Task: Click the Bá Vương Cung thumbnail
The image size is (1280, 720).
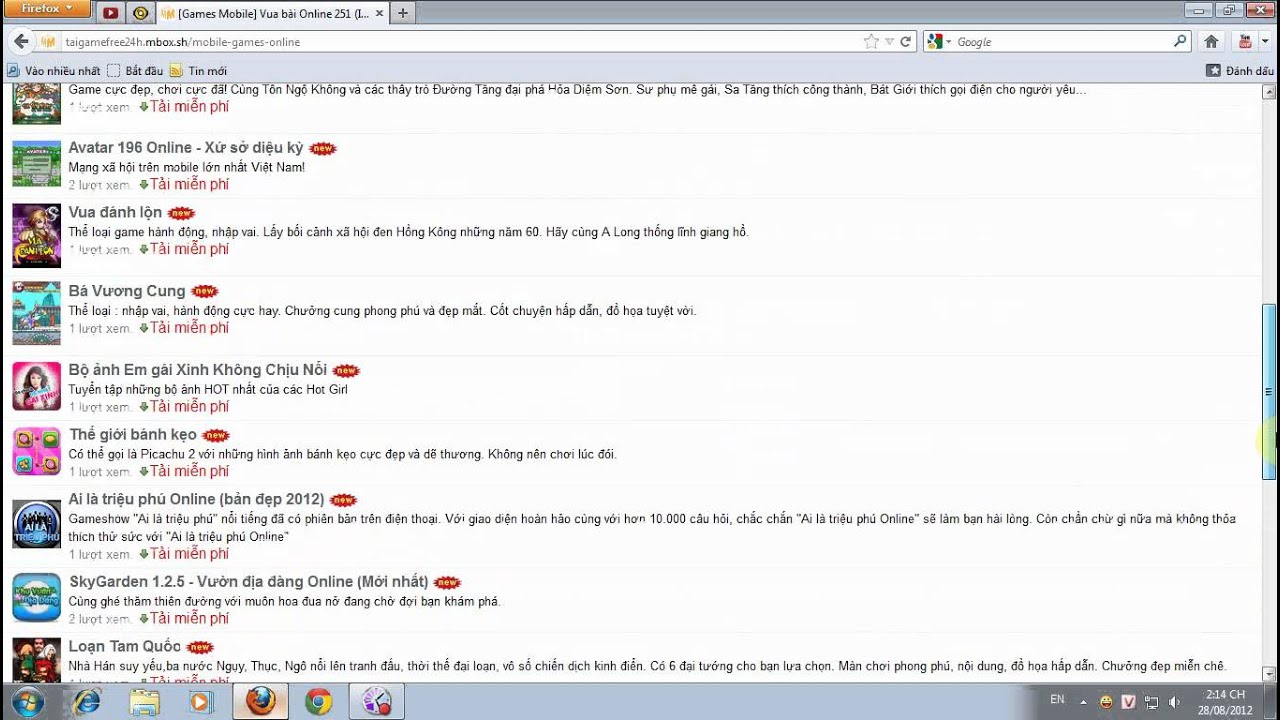Action: click(x=36, y=314)
